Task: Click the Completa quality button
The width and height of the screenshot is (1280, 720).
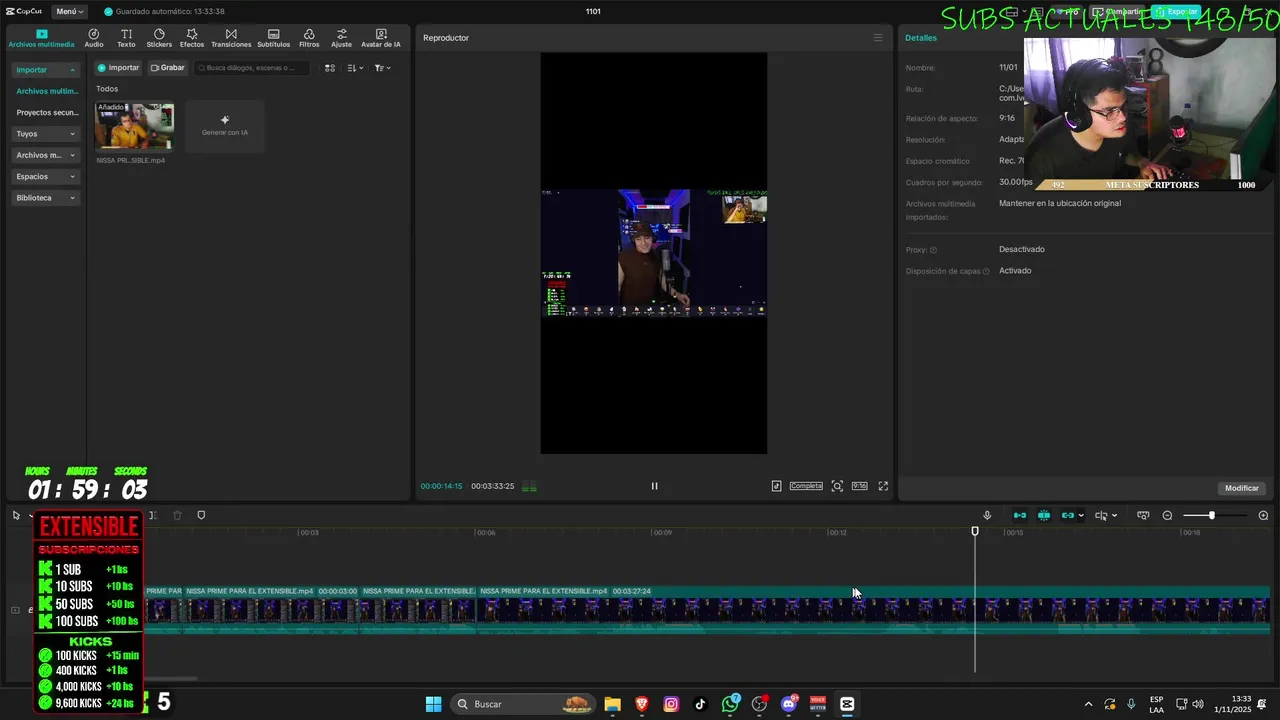Action: (x=806, y=486)
